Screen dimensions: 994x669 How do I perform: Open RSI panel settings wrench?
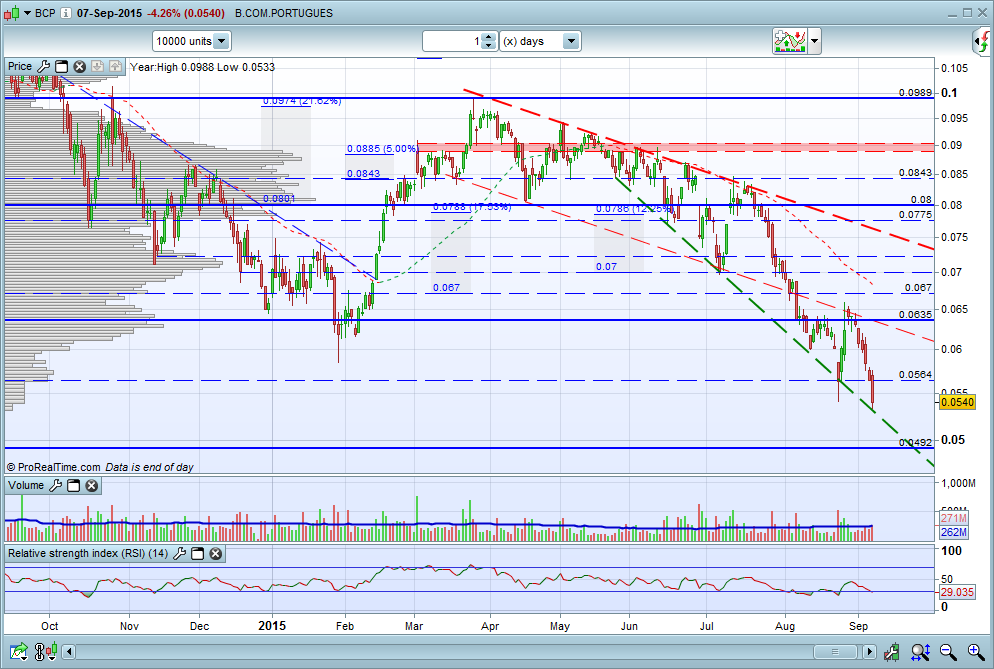pyautogui.click(x=179, y=554)
